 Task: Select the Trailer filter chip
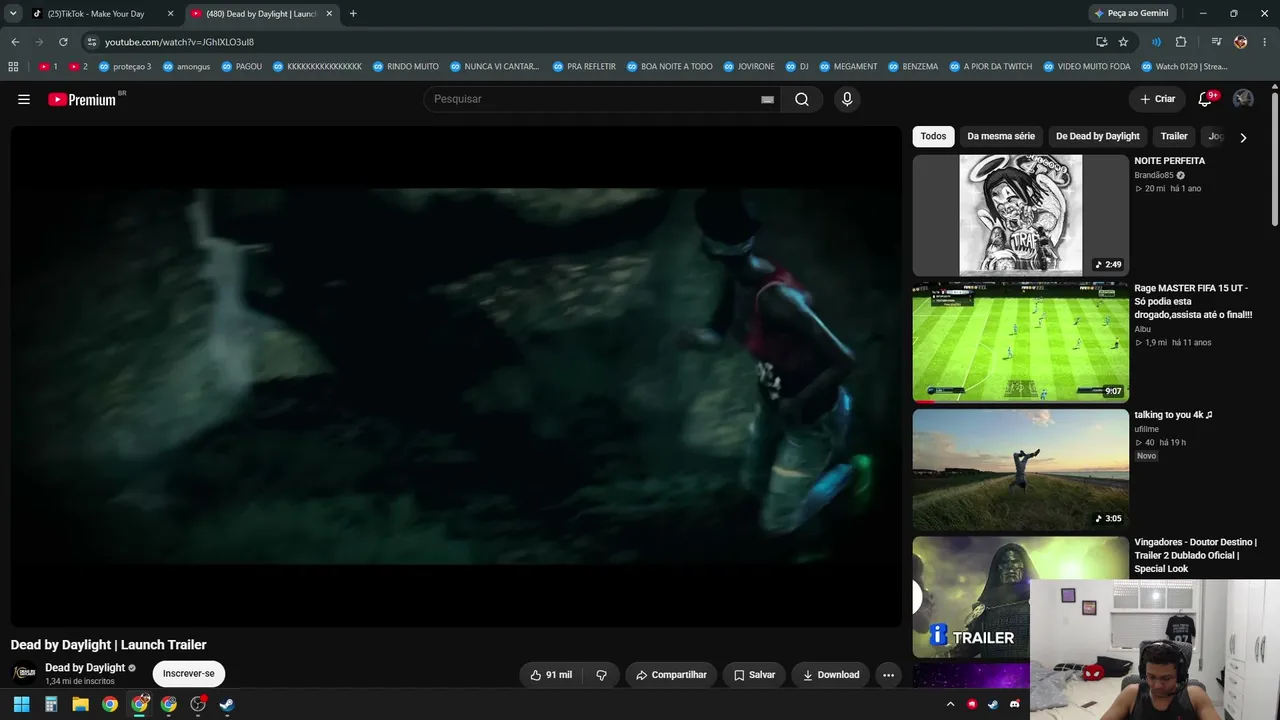[1174, 137]
